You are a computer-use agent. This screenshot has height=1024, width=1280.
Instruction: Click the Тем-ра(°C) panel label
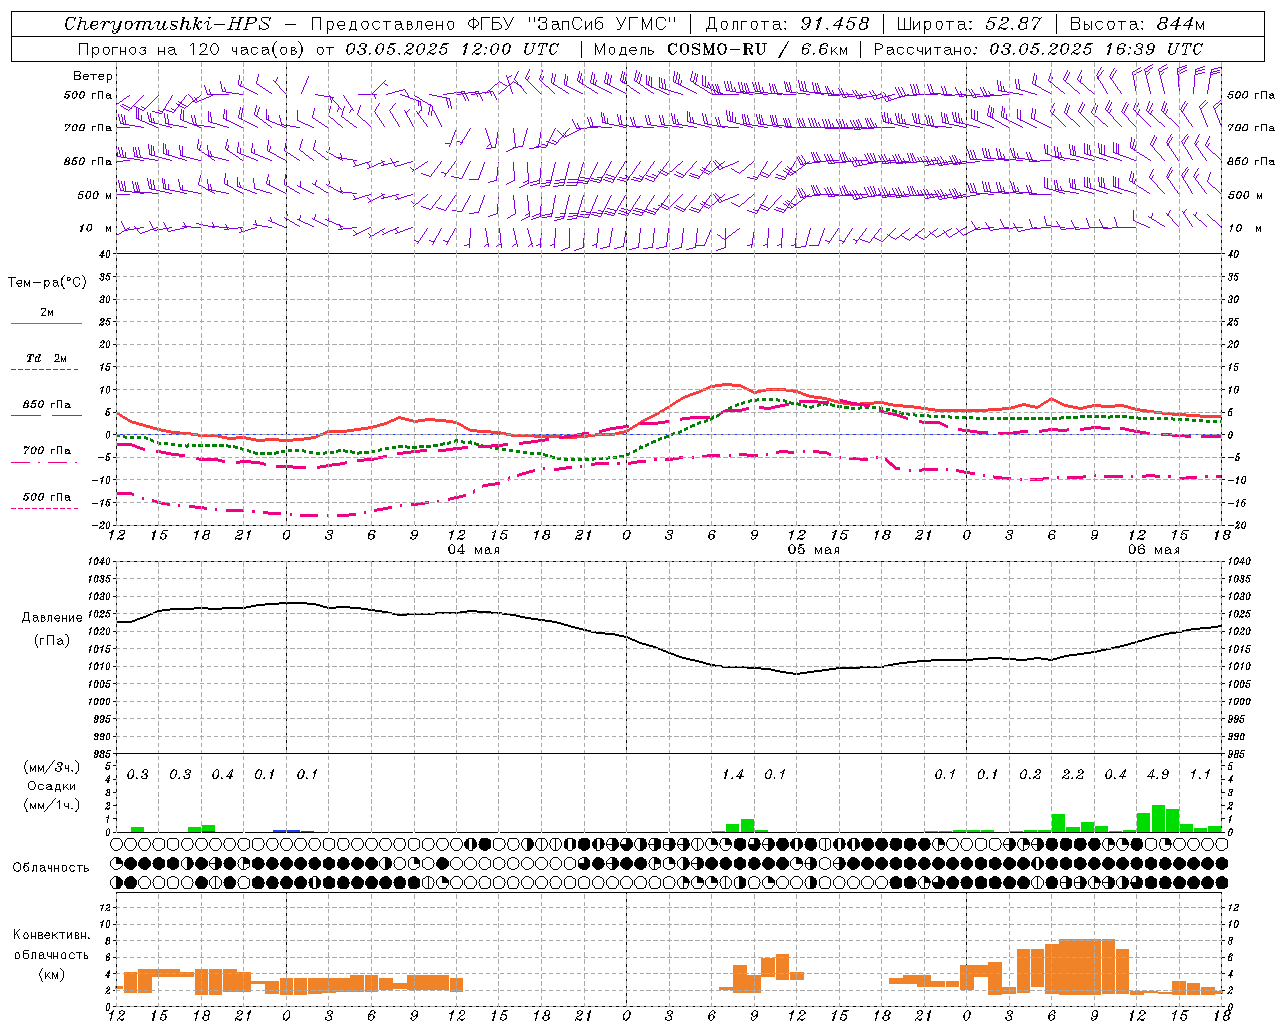click(47, 283)
